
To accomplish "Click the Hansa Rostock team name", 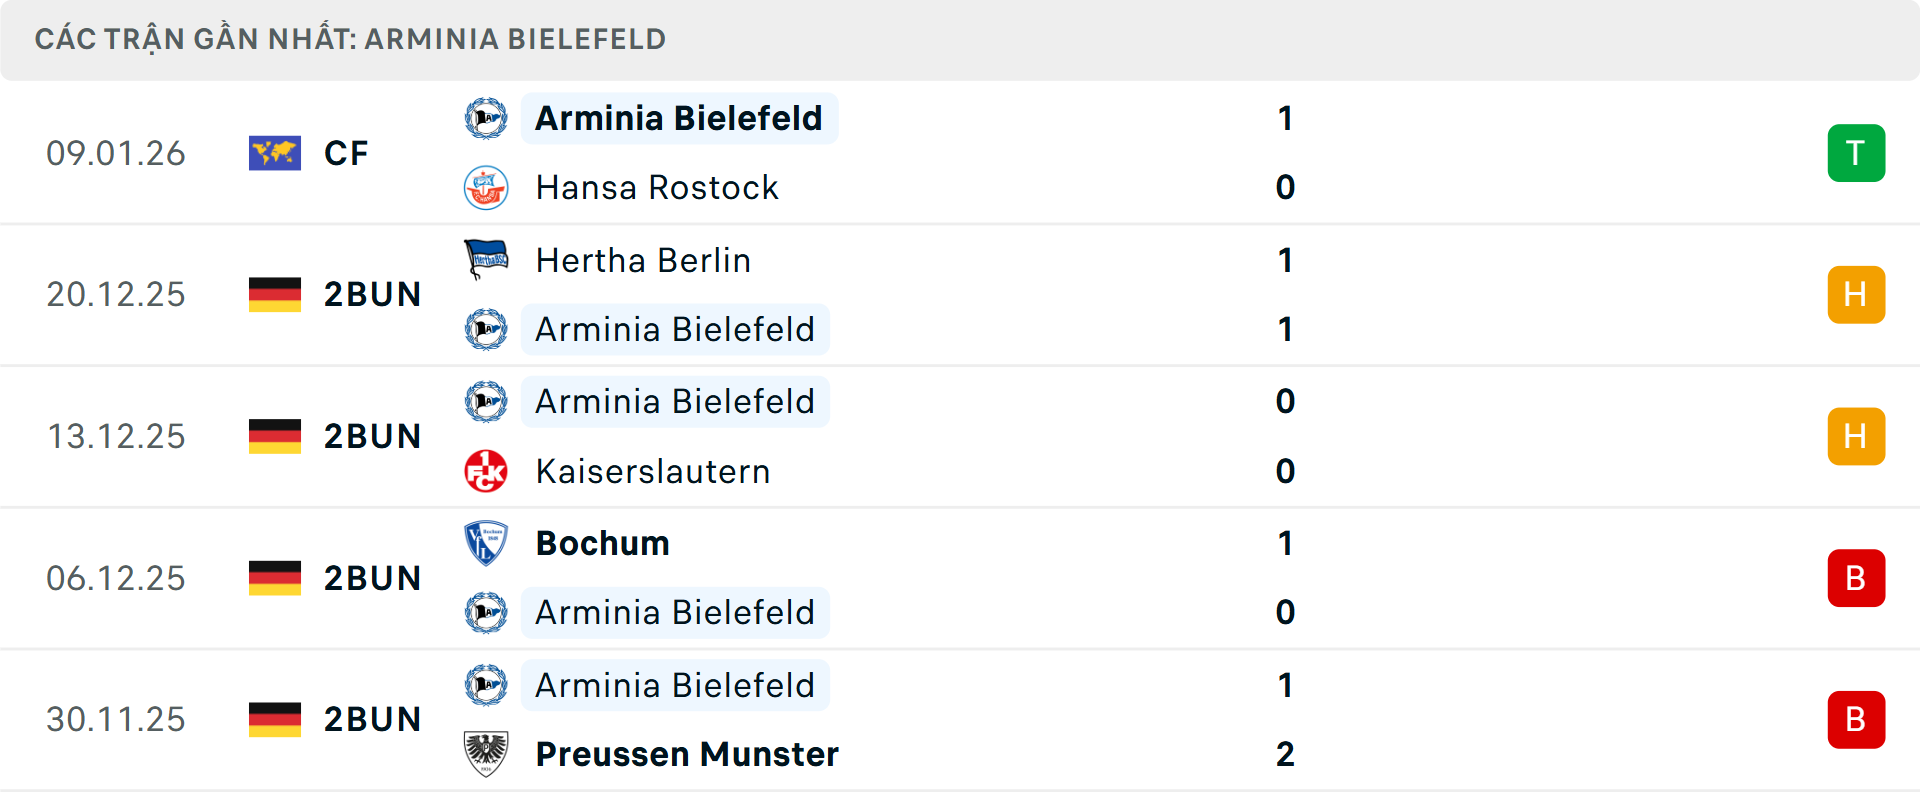I will [x=657, y=187].
